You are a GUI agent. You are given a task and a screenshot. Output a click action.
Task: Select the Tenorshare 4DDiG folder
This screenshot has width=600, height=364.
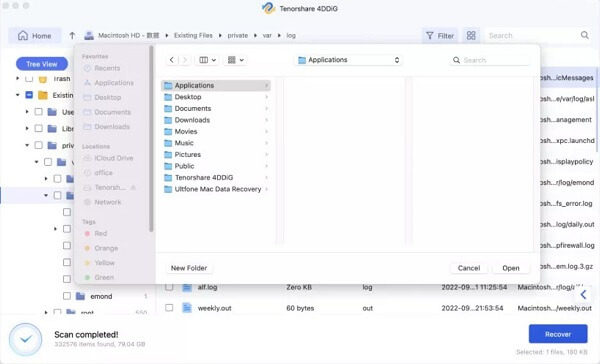tap(216, 178)
